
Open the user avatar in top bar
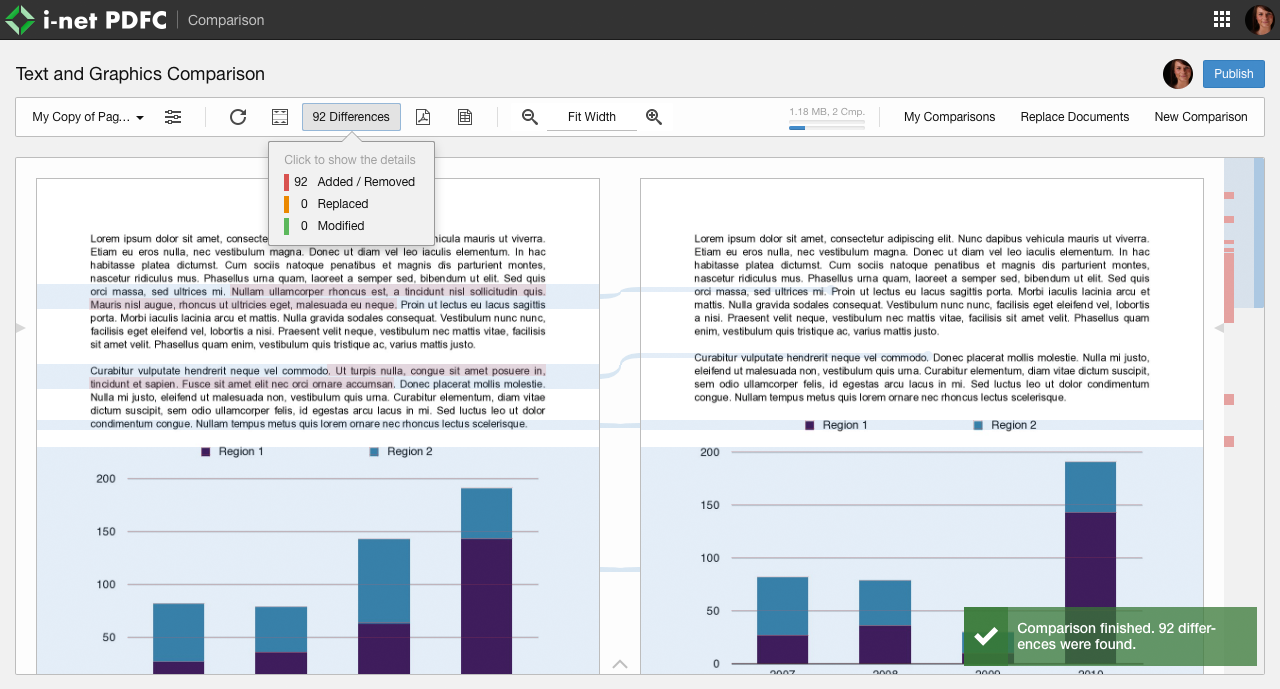[x=1259, y=19]
